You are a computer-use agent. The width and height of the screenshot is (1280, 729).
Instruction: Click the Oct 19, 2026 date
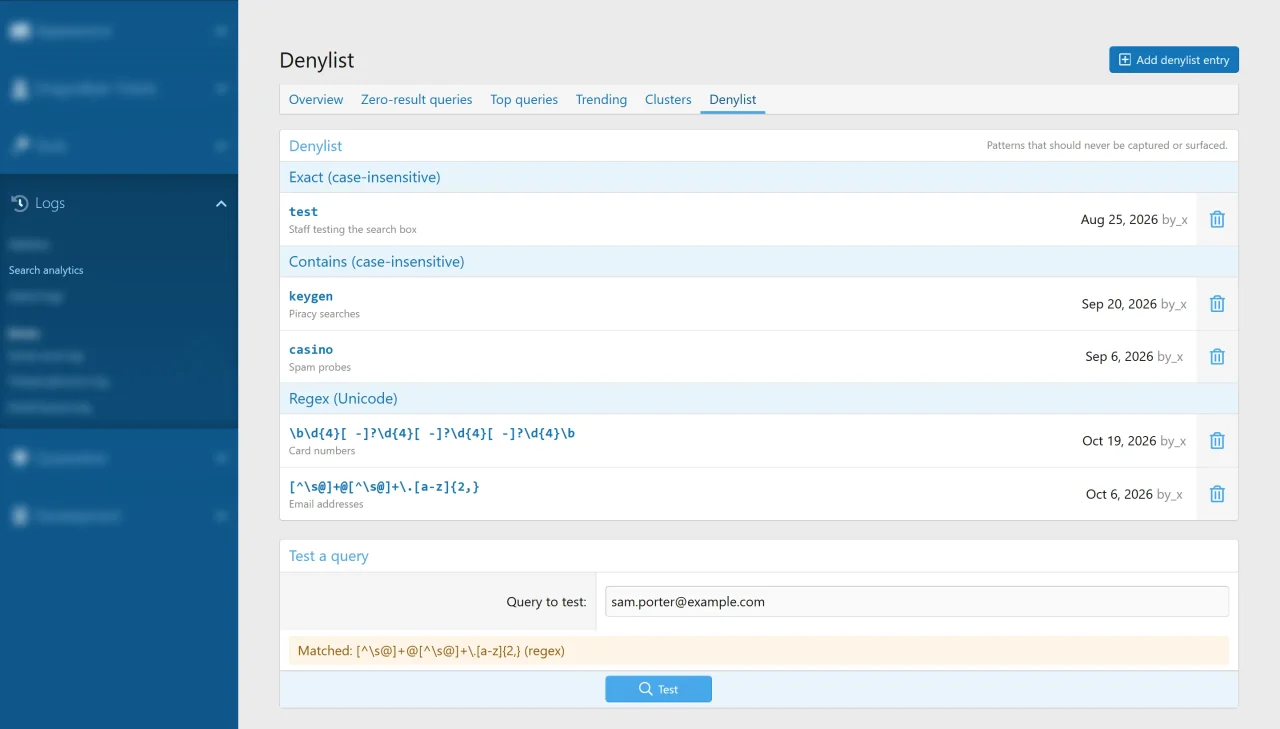1119,441
